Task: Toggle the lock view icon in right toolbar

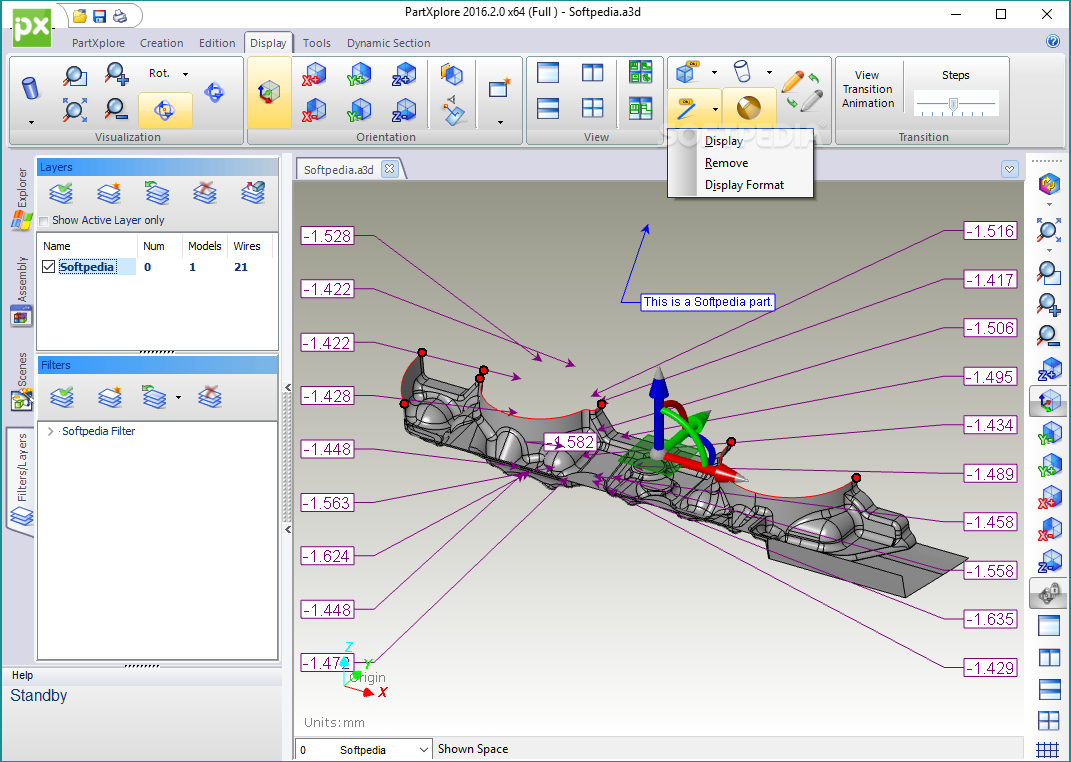Action: coord(1048,593)
